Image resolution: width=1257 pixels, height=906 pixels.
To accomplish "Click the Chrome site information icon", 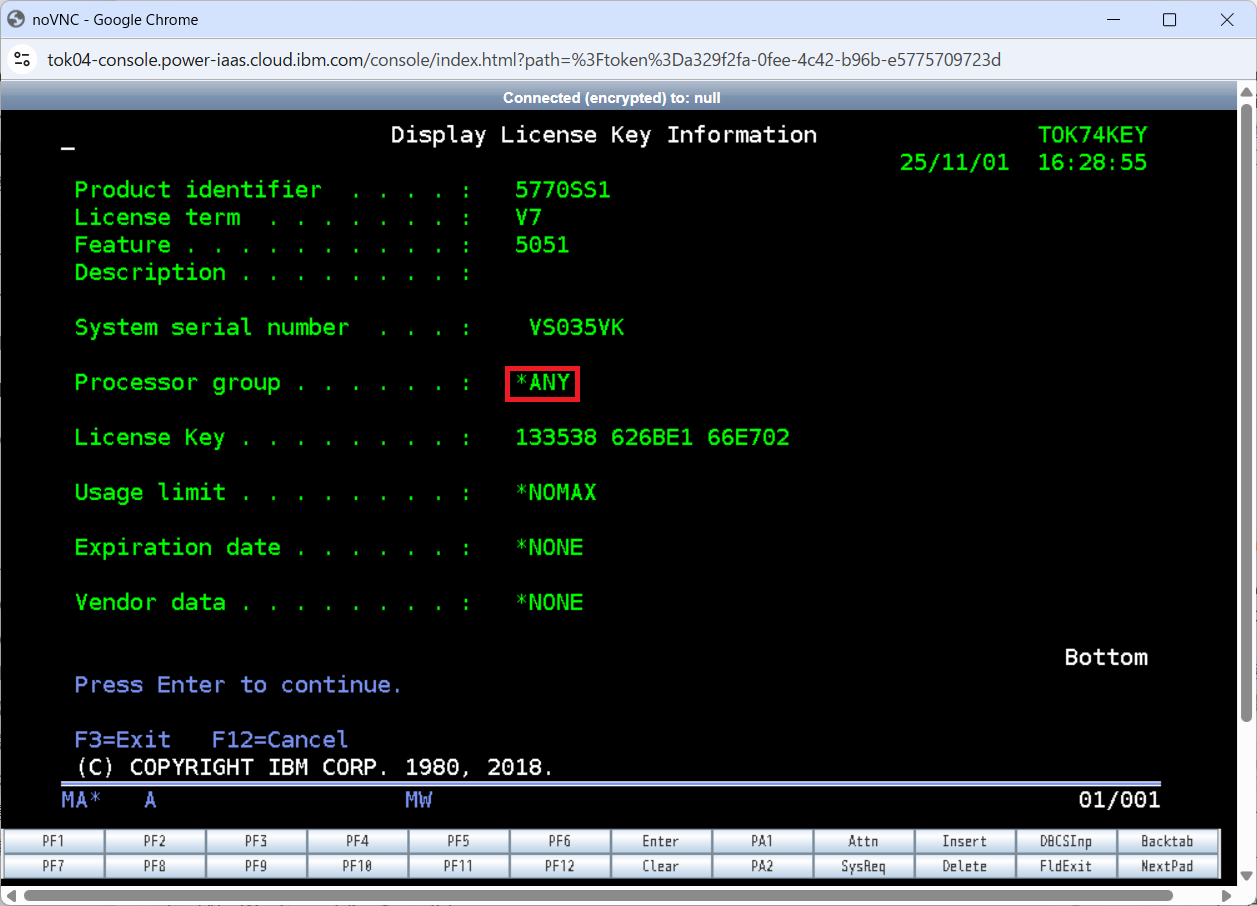I will 22,60.
